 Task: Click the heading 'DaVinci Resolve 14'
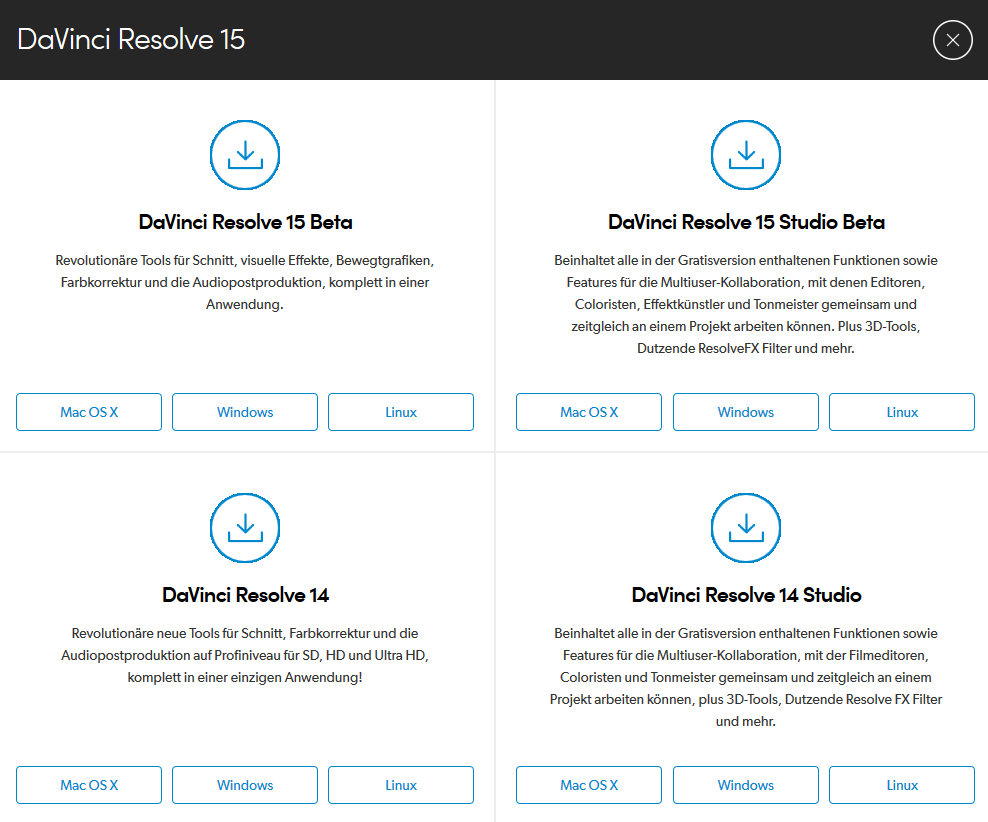[x=245, y=595]
